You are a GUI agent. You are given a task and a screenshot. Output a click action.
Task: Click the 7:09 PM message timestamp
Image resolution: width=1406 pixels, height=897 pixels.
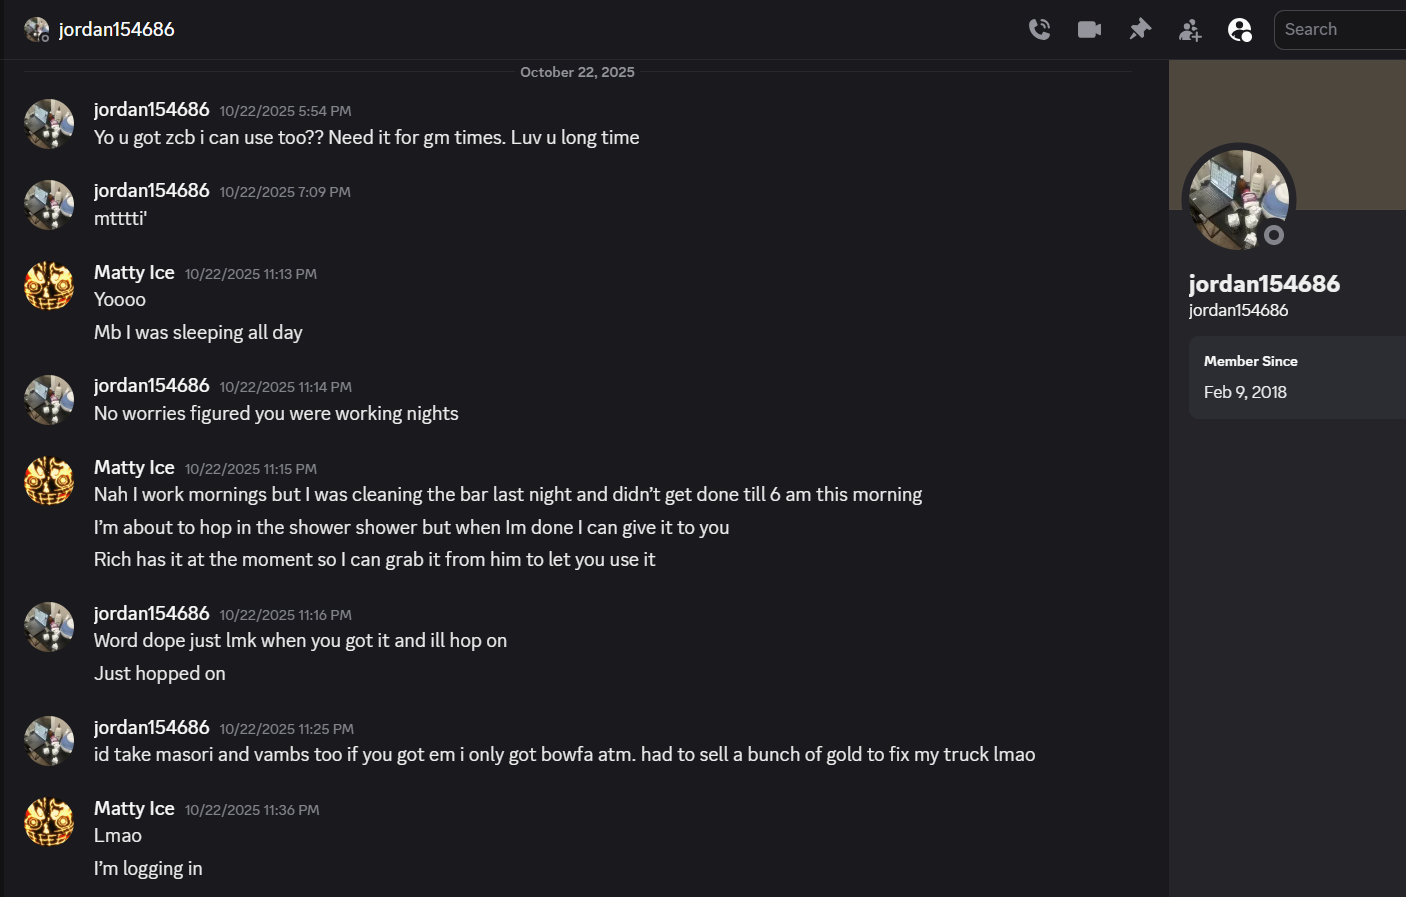(285, 192)
